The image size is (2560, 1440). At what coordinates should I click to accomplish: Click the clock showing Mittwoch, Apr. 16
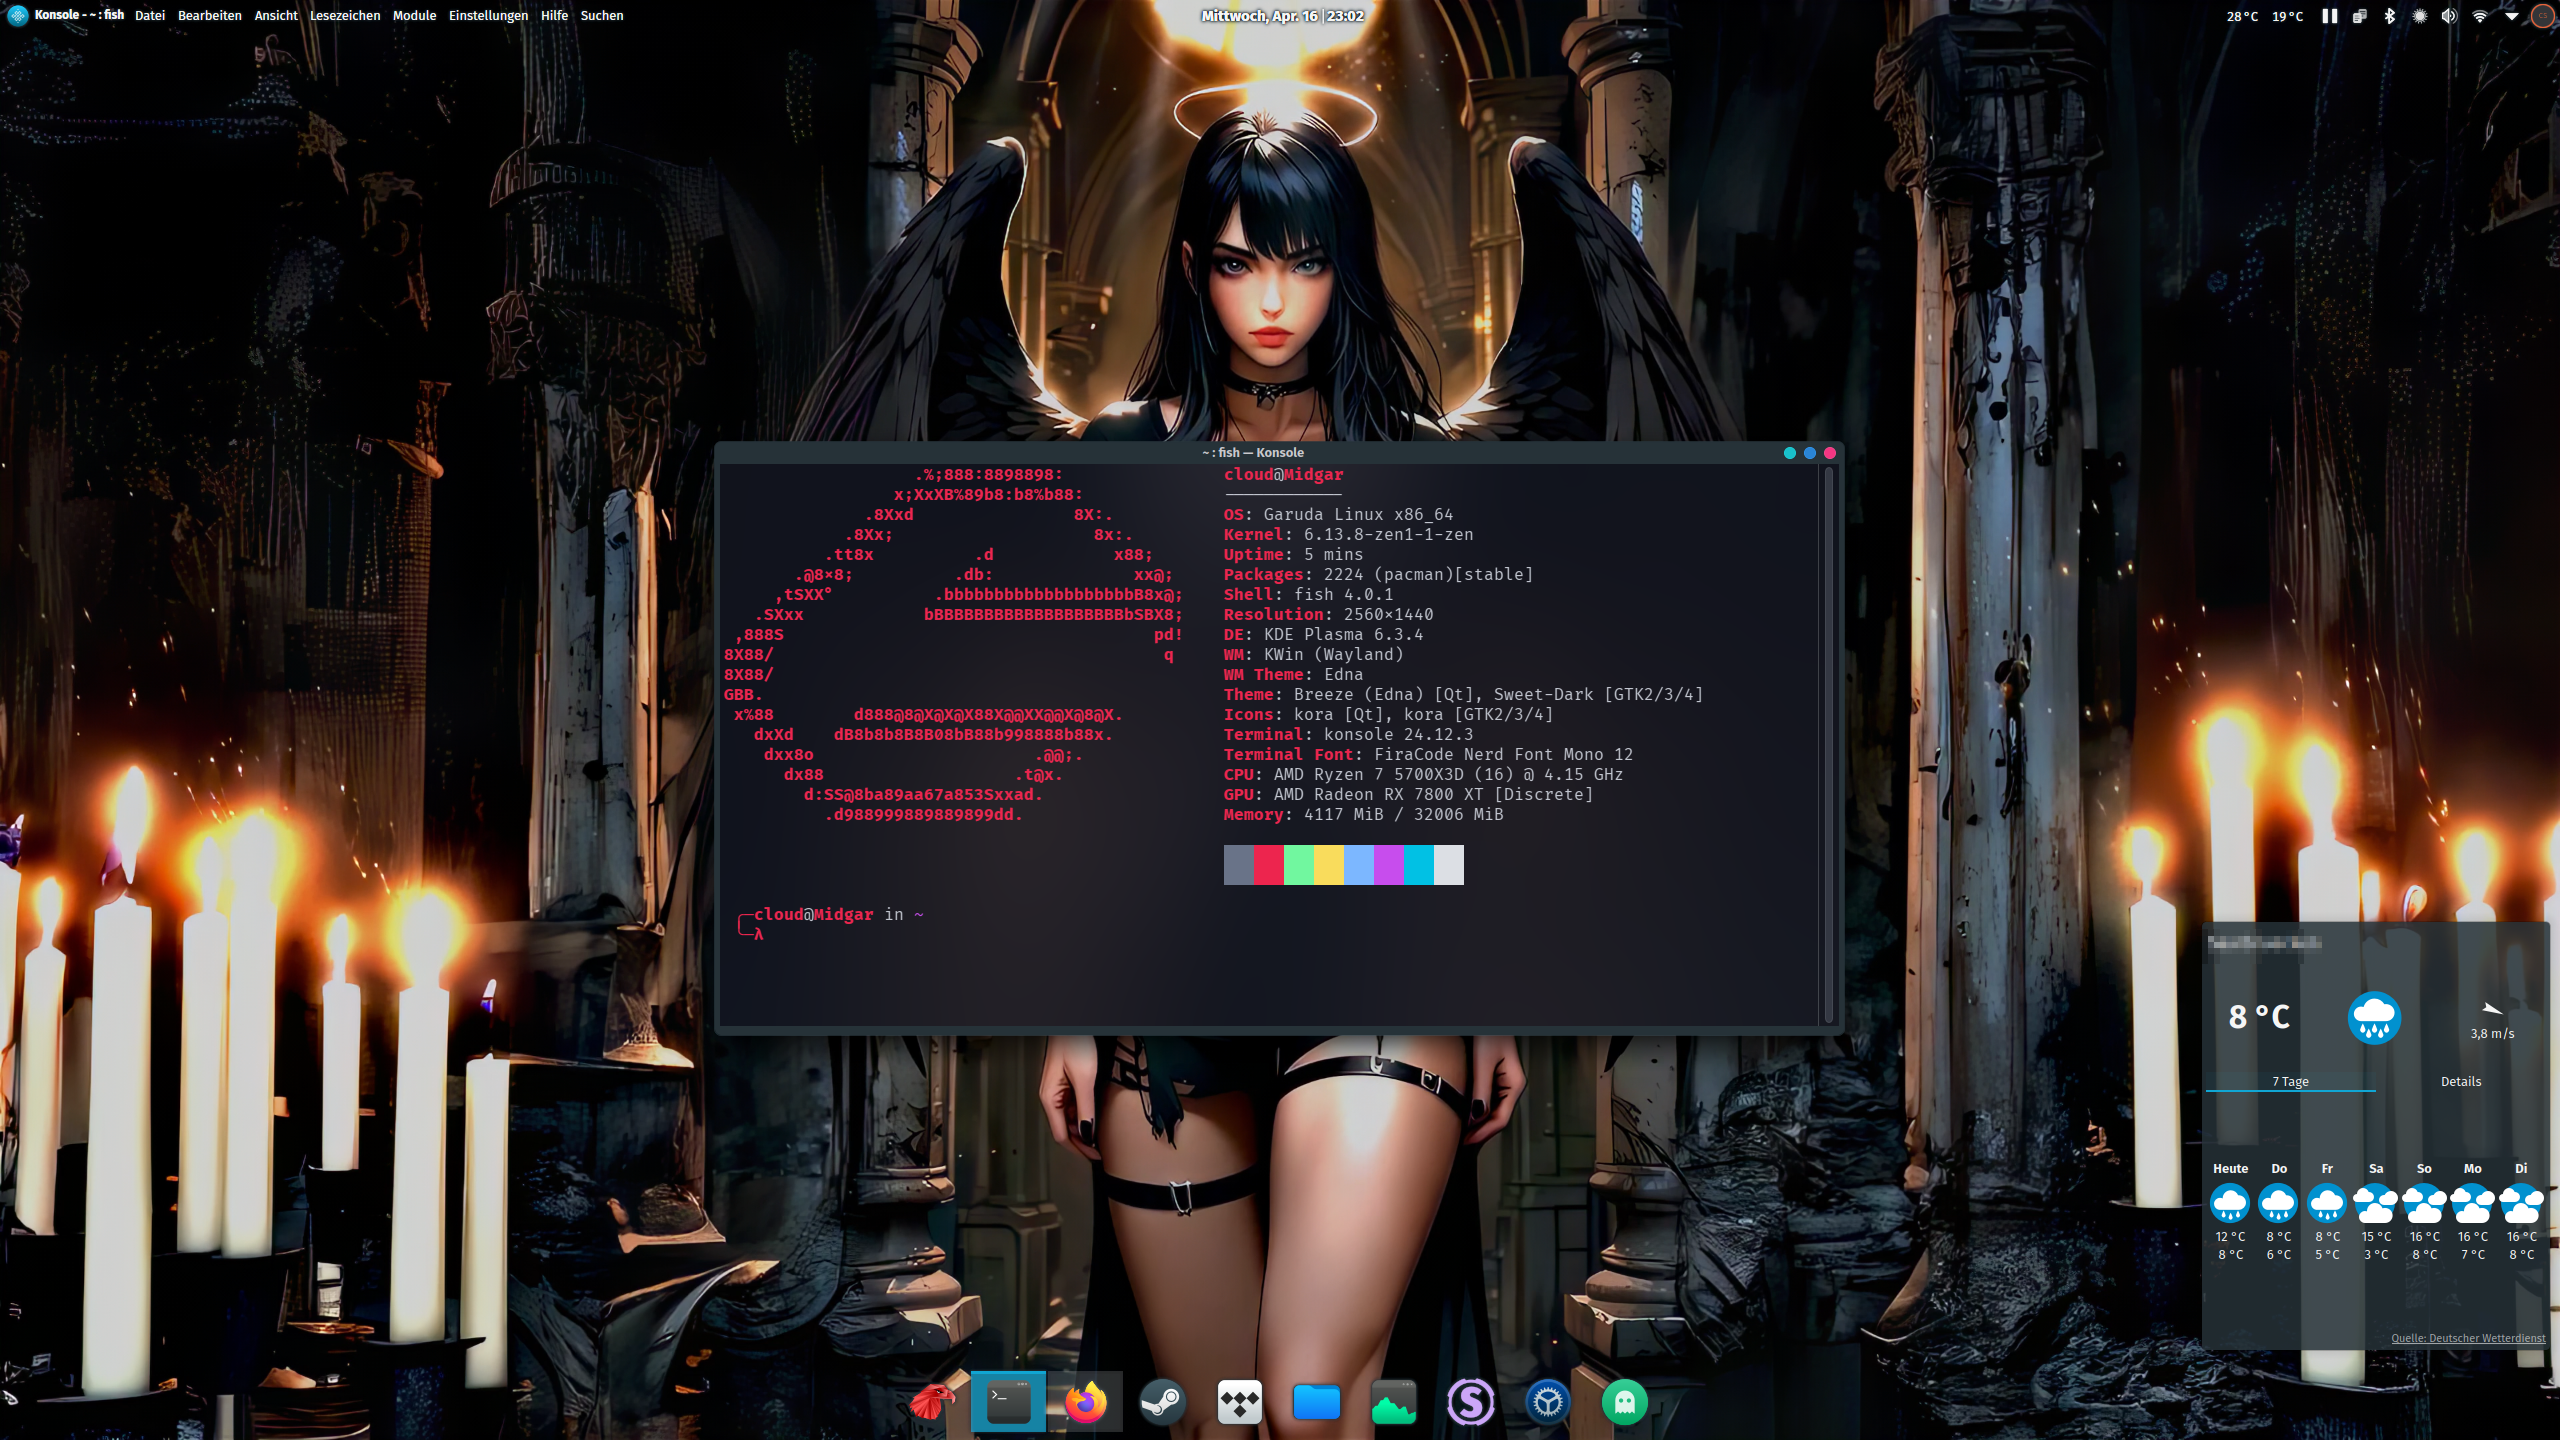[1282, 16]
